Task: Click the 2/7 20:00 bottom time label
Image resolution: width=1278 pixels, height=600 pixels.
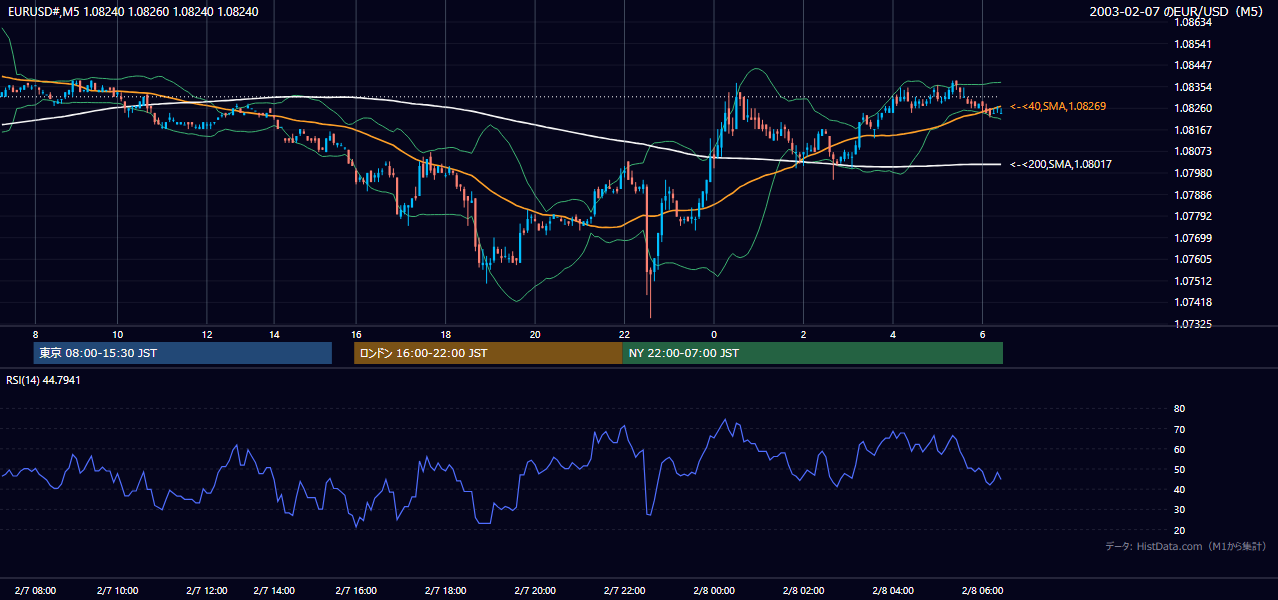Action: [x=533, y=590]
